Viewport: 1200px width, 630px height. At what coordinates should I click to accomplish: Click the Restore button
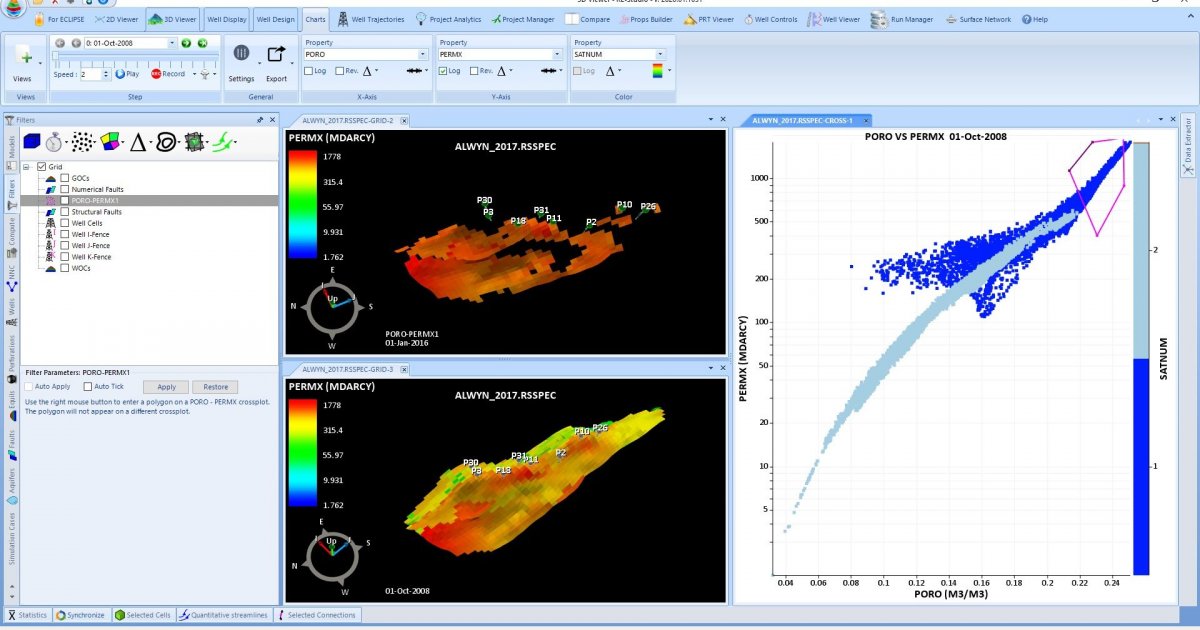215,387
